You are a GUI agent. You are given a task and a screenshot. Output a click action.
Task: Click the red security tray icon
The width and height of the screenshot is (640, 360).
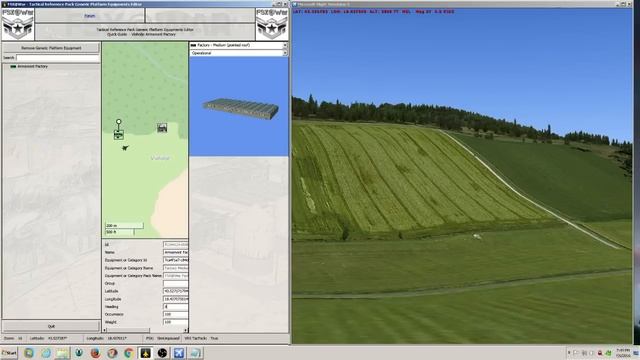(x=600, y=353)
